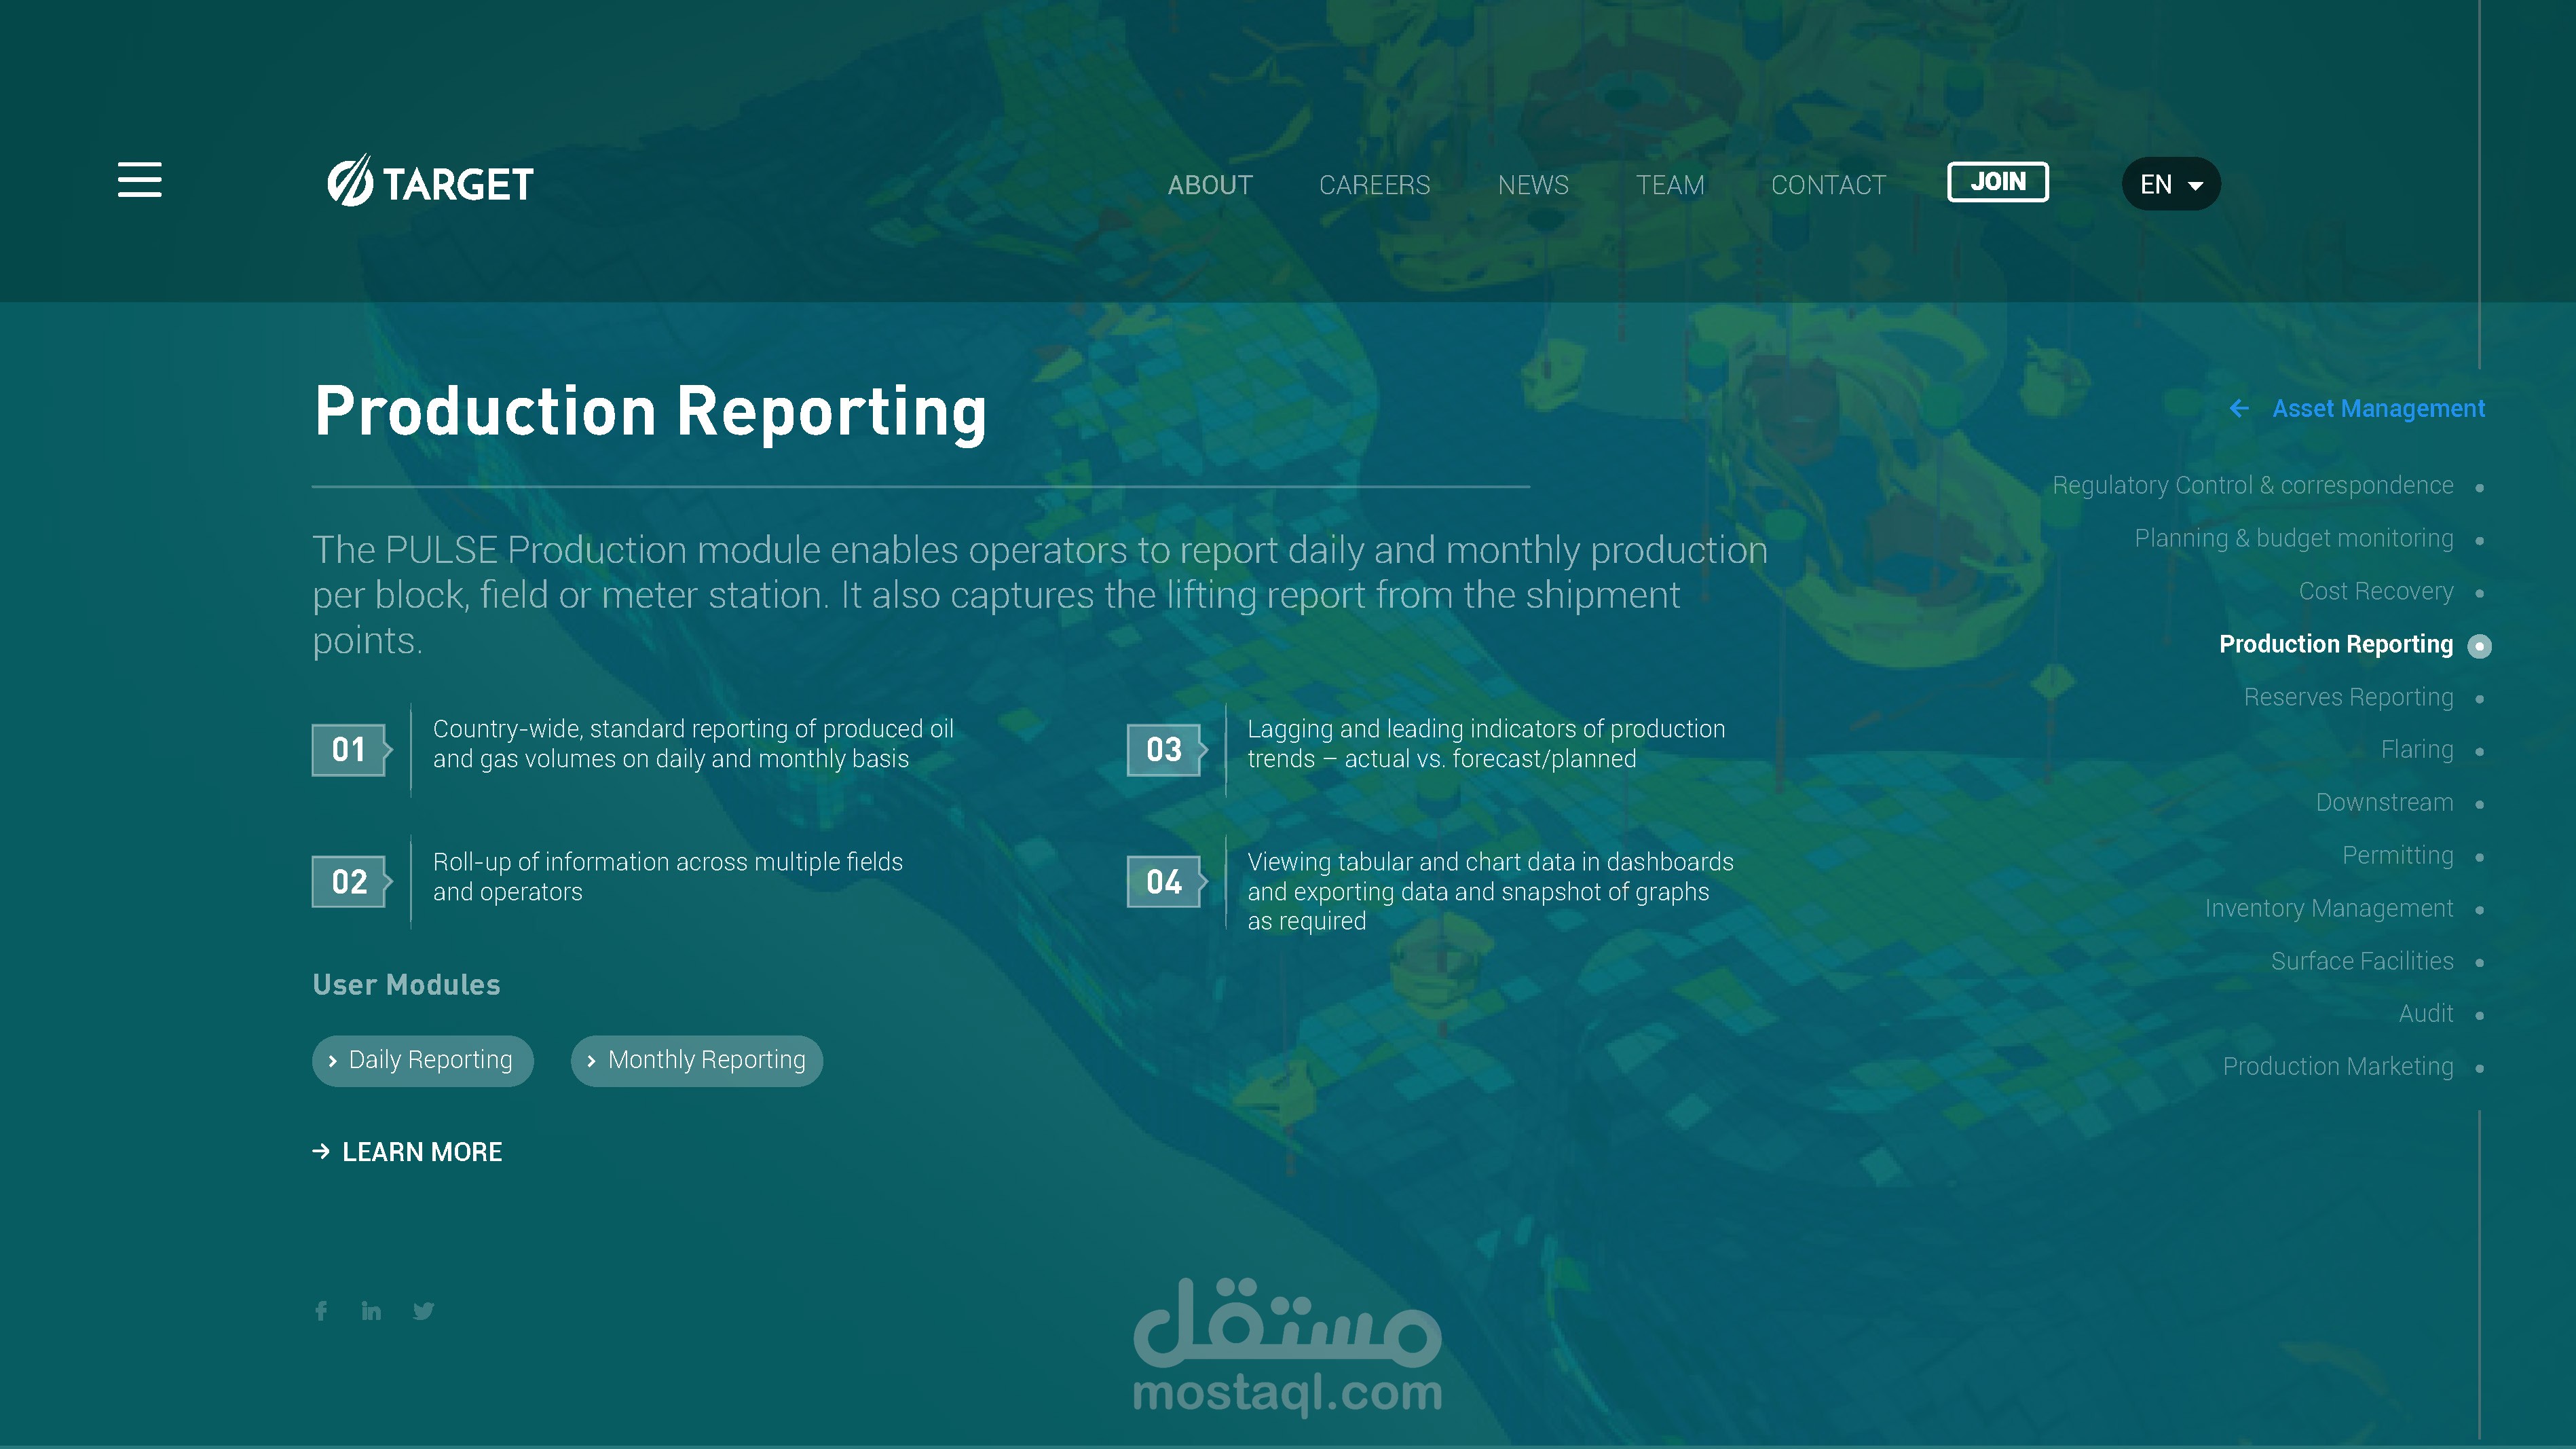The height and width of the screenshot is (1449, 2576).
Task: Open the Facebook social icon
Action: click(x=321, y=1310)
